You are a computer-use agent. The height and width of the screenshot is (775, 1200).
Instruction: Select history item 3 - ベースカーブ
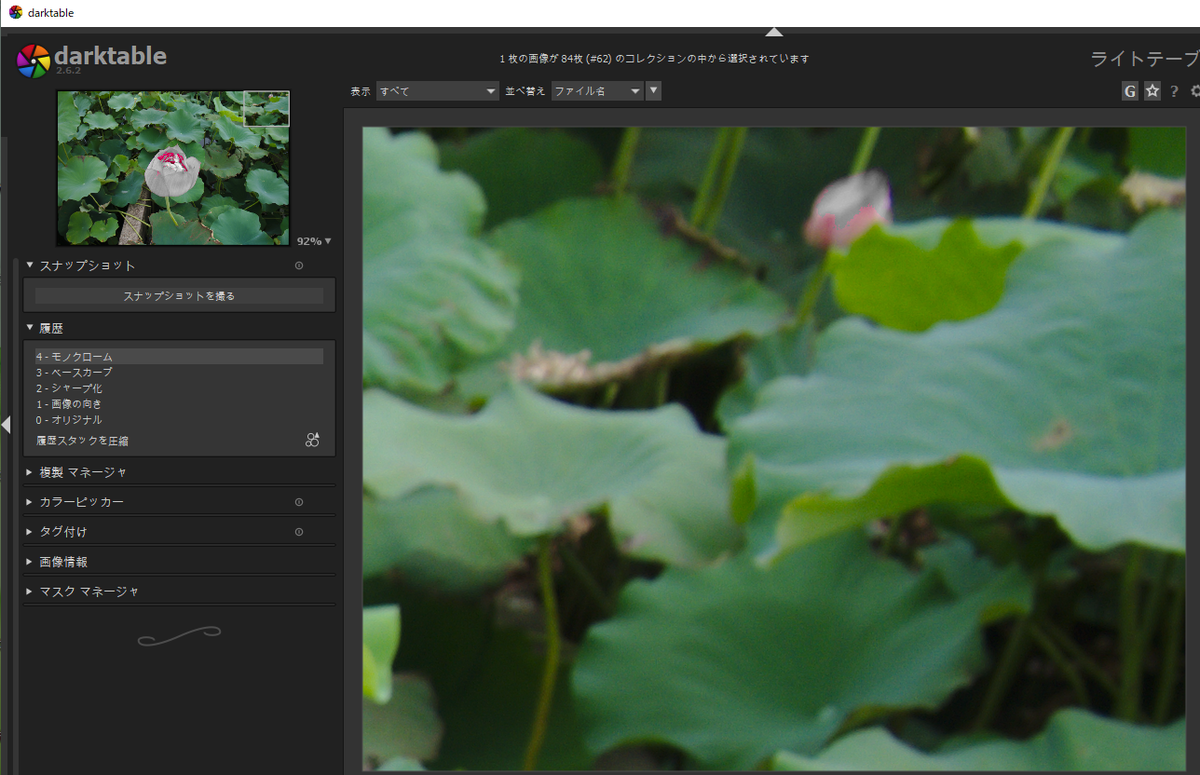(179, 372)
